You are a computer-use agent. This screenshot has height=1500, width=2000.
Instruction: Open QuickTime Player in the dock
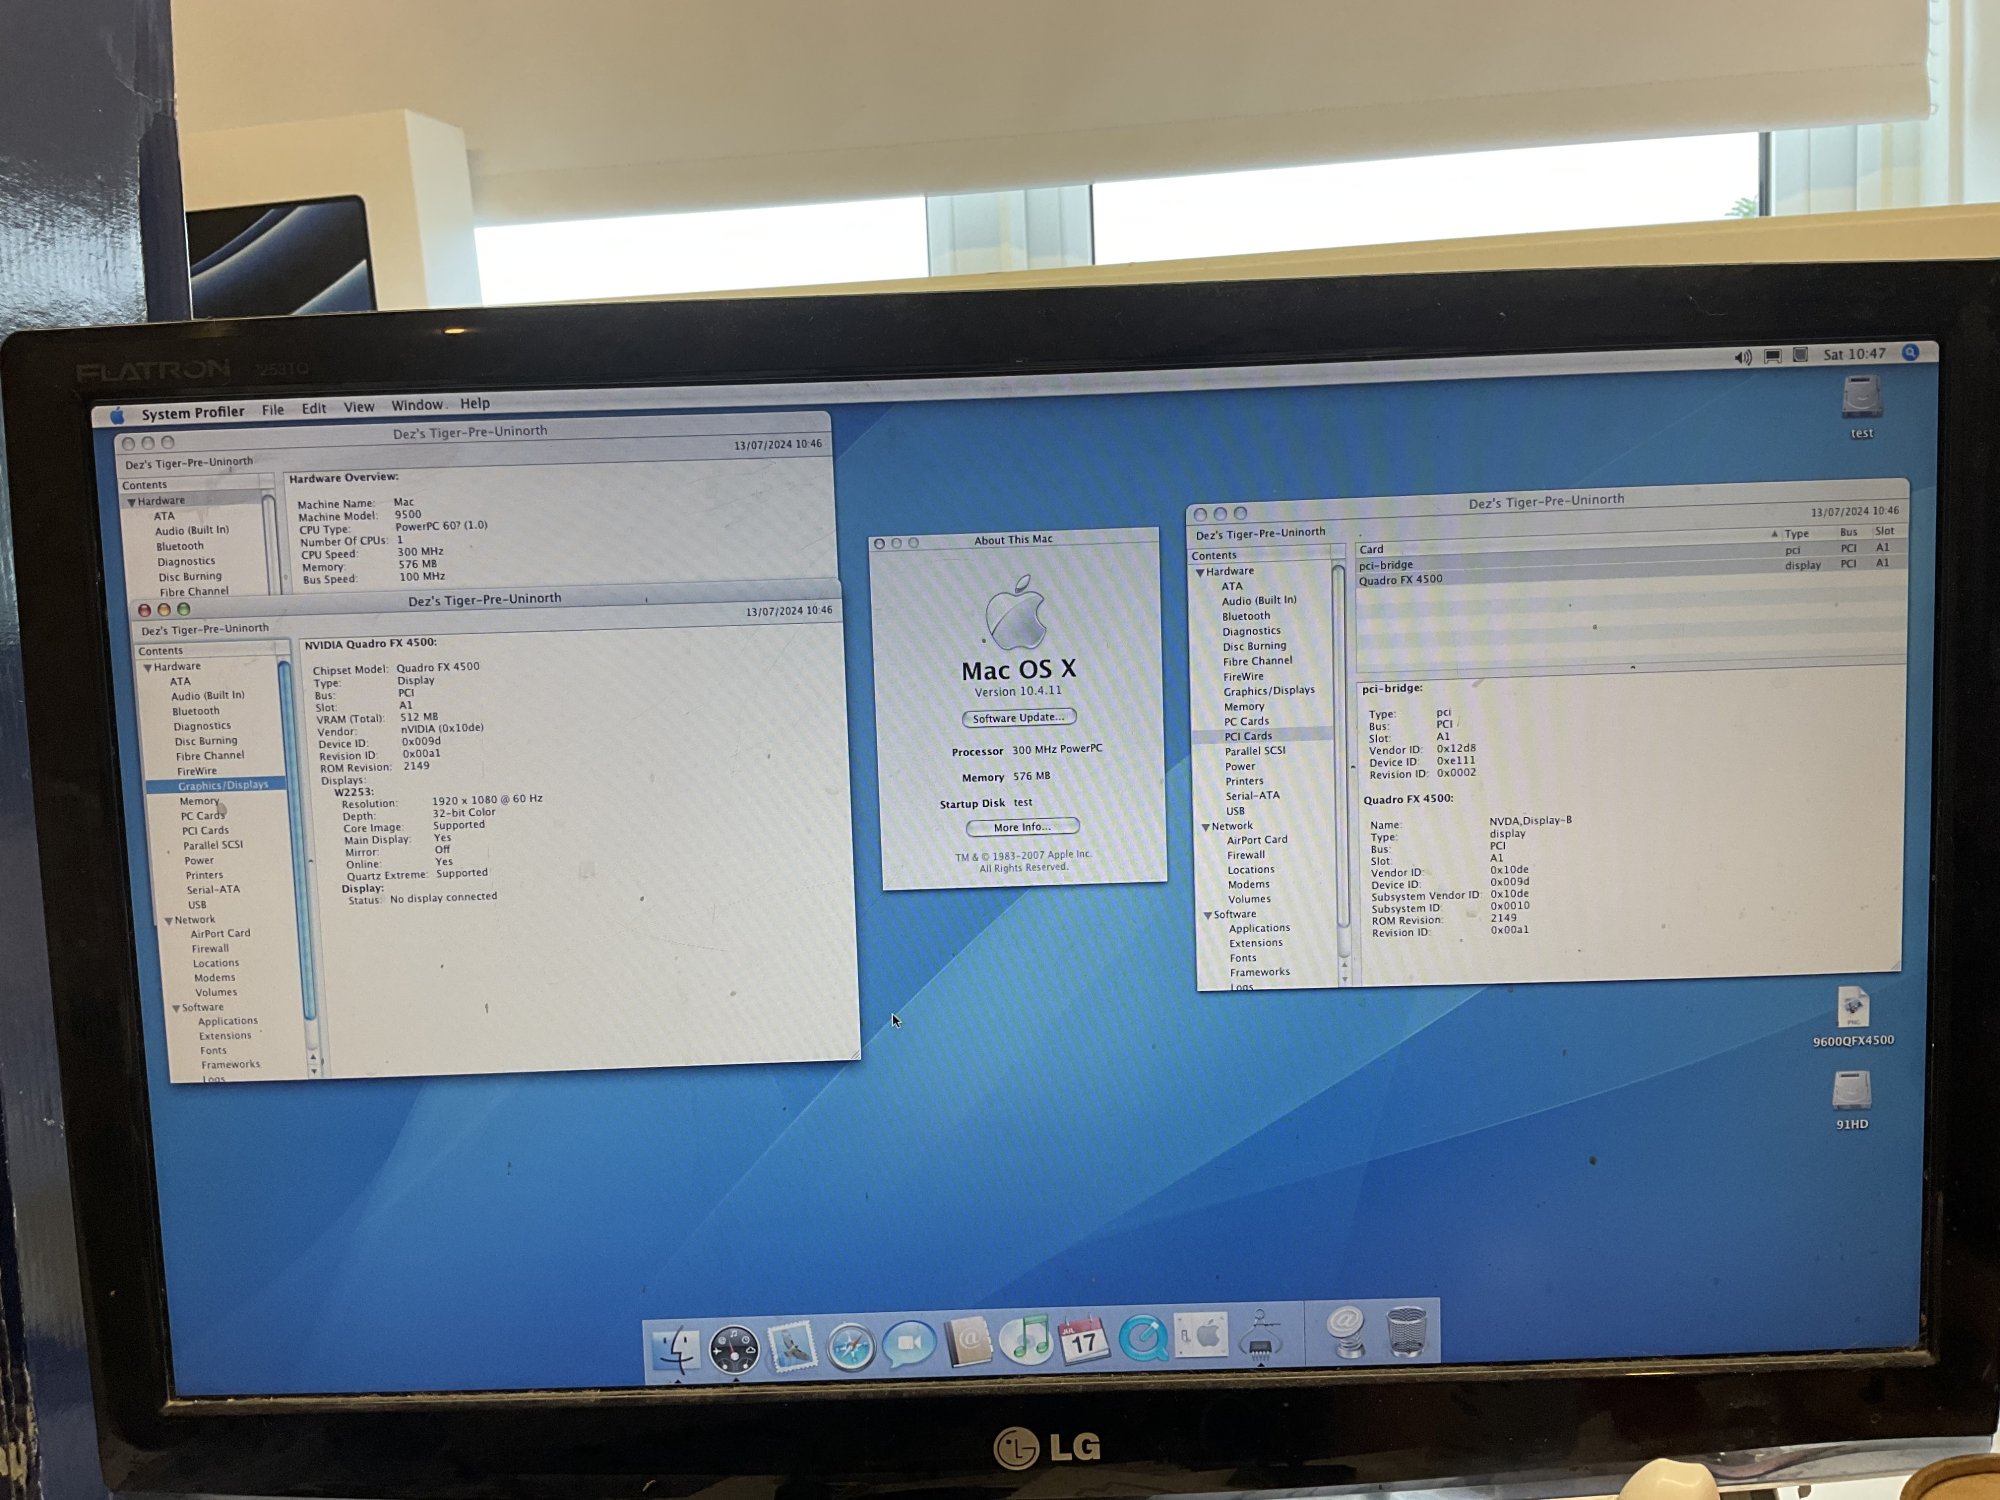tap(1143, 1338)
